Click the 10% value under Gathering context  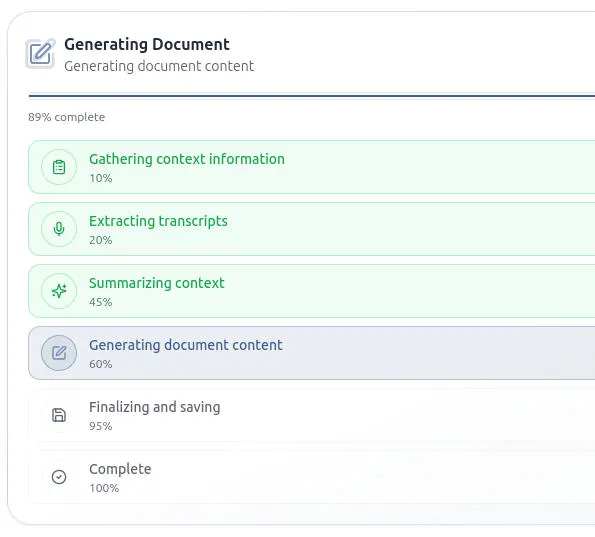[101, 178]
